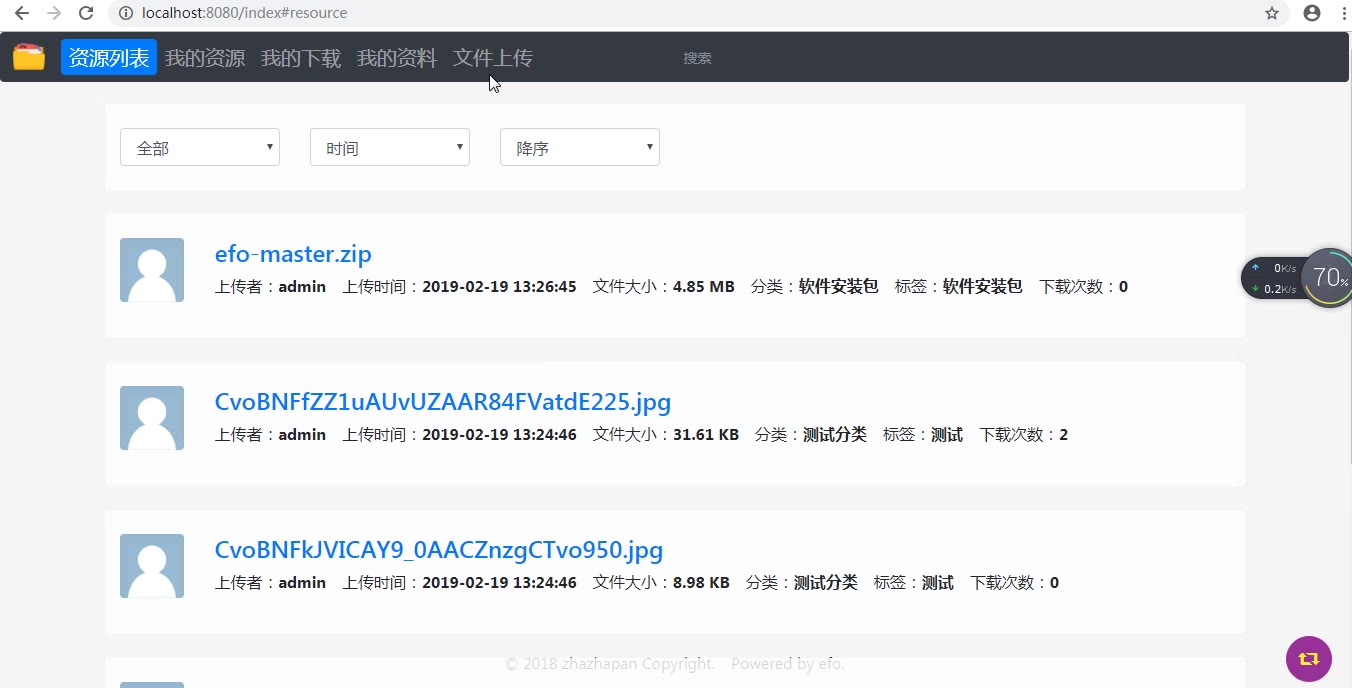This screenshot has height=688, width=1352.
Task: Click uploader avatar beside efo-master.zip
Action: pos(152,270)
